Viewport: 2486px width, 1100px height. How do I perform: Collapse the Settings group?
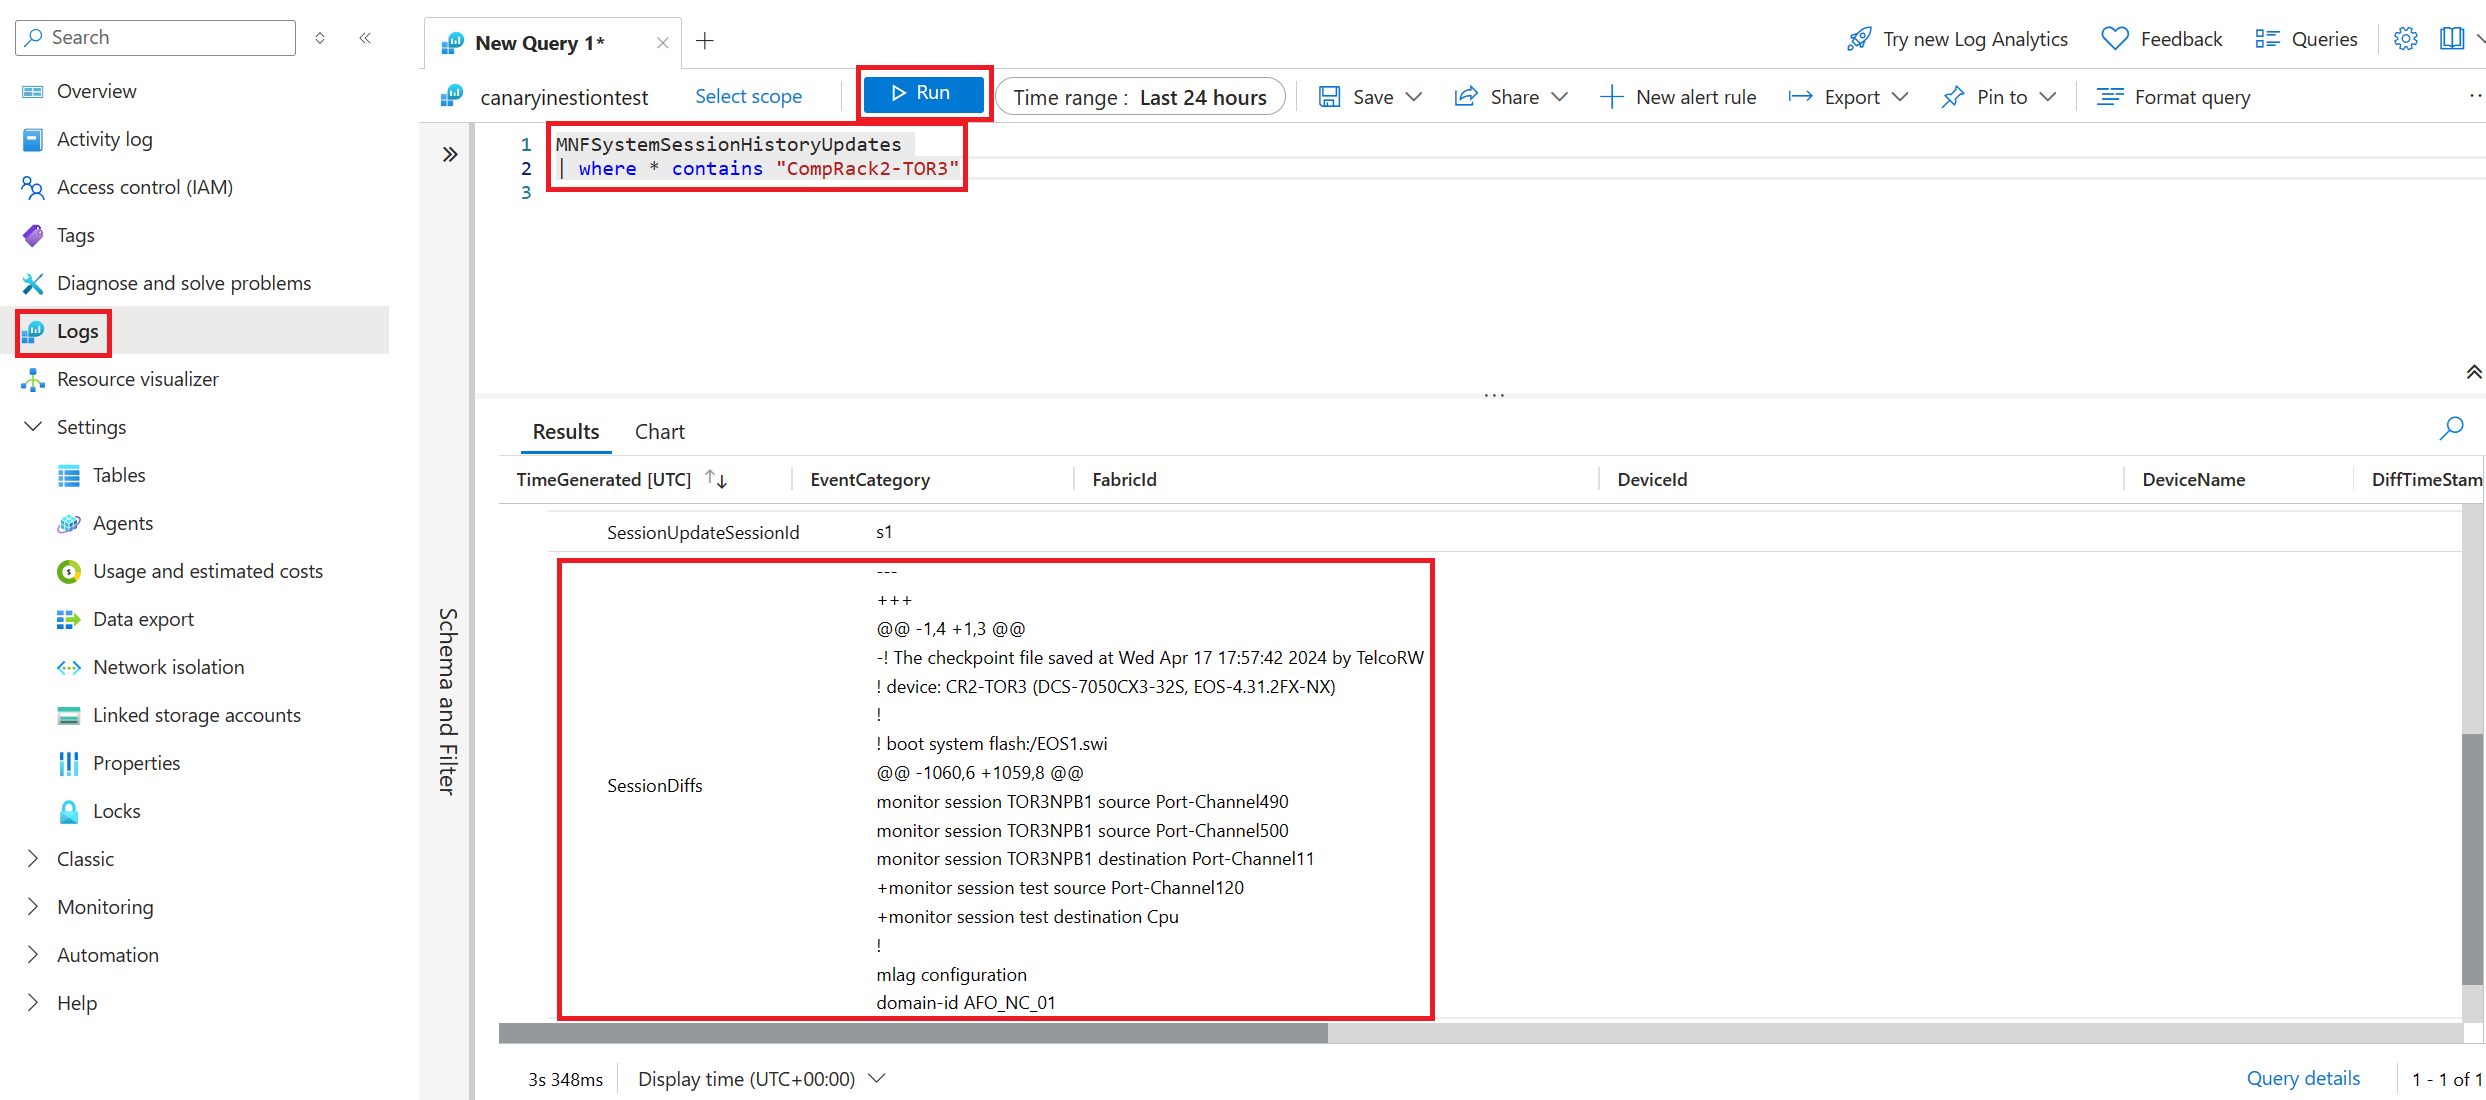33,427
